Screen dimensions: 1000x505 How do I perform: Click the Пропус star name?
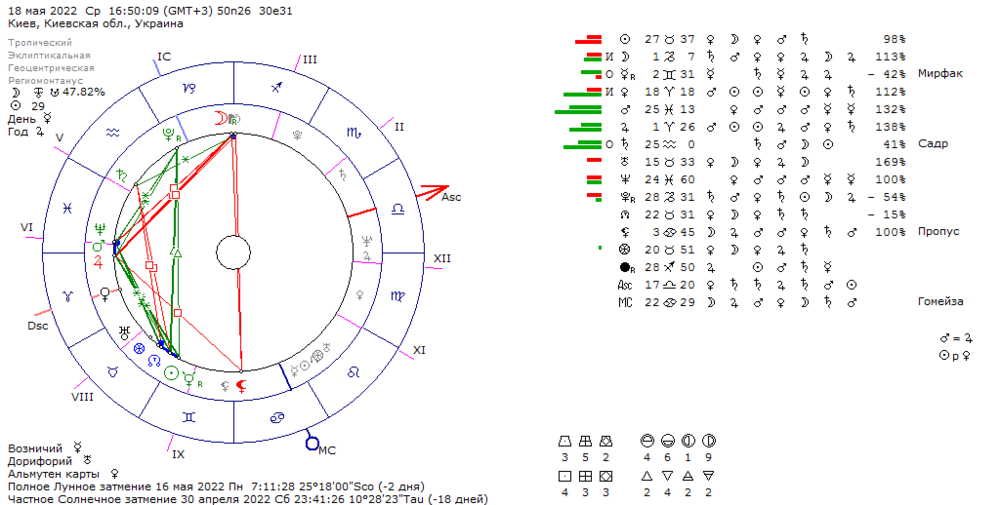[x=938, y=231]
